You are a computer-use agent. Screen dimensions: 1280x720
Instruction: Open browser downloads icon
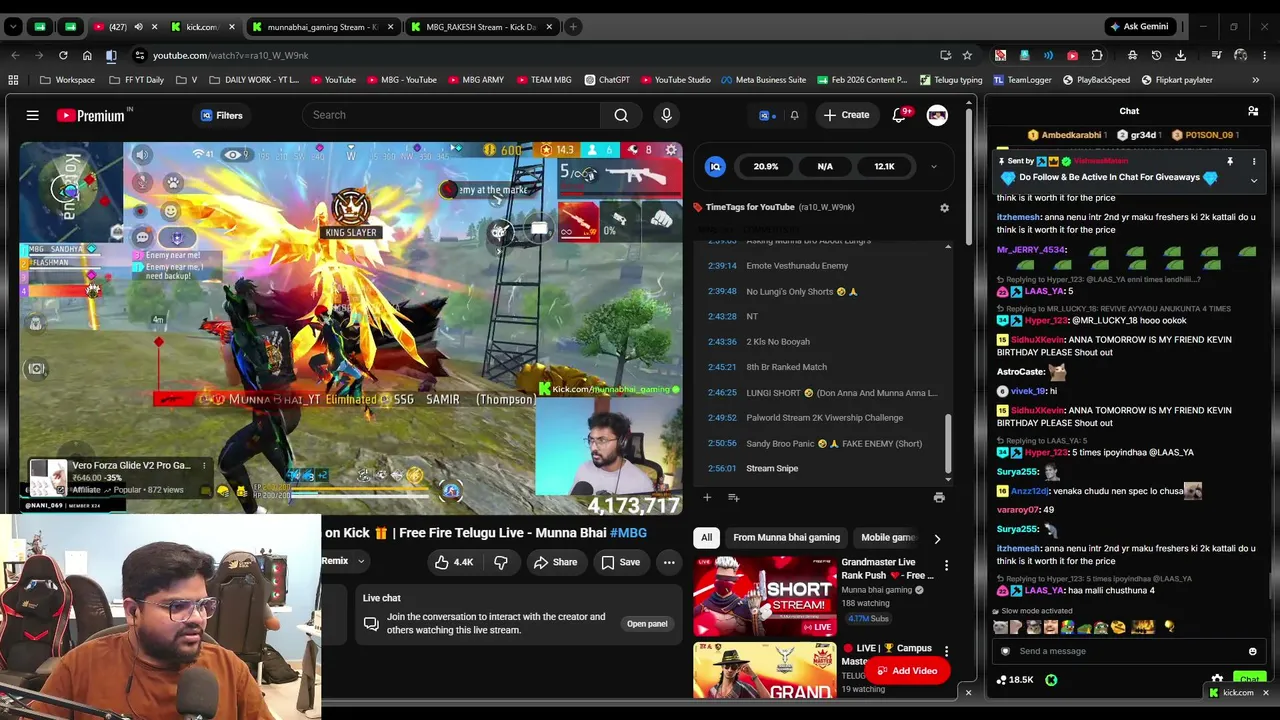1181,56
